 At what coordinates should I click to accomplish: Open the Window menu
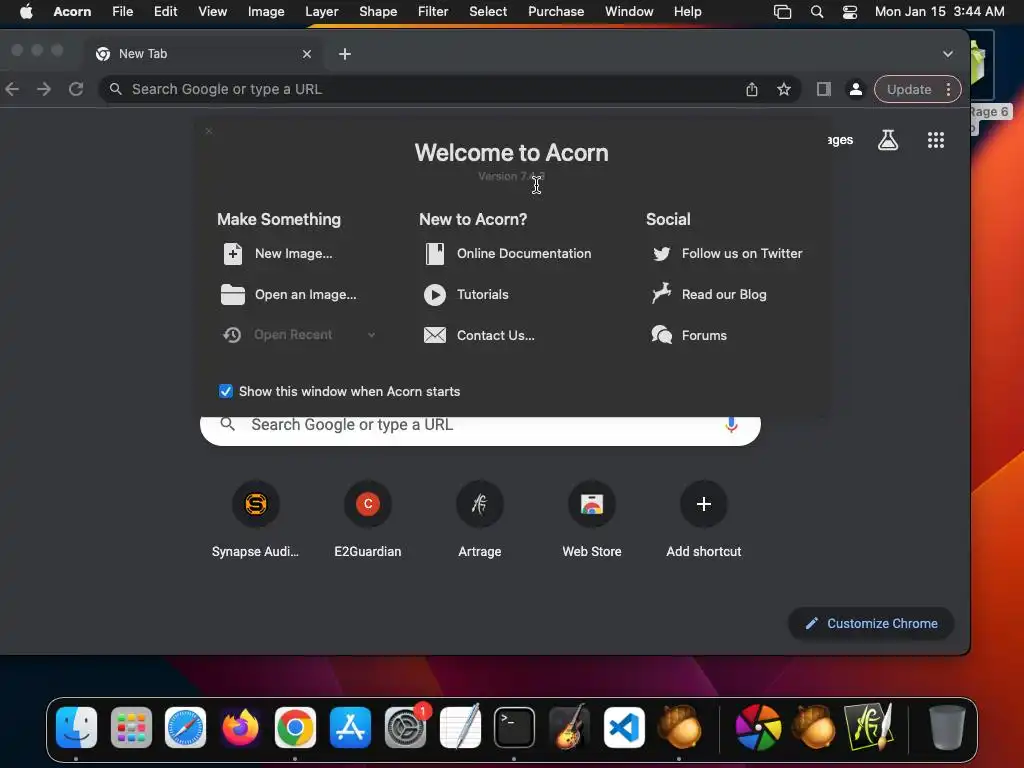coord(629,12)
